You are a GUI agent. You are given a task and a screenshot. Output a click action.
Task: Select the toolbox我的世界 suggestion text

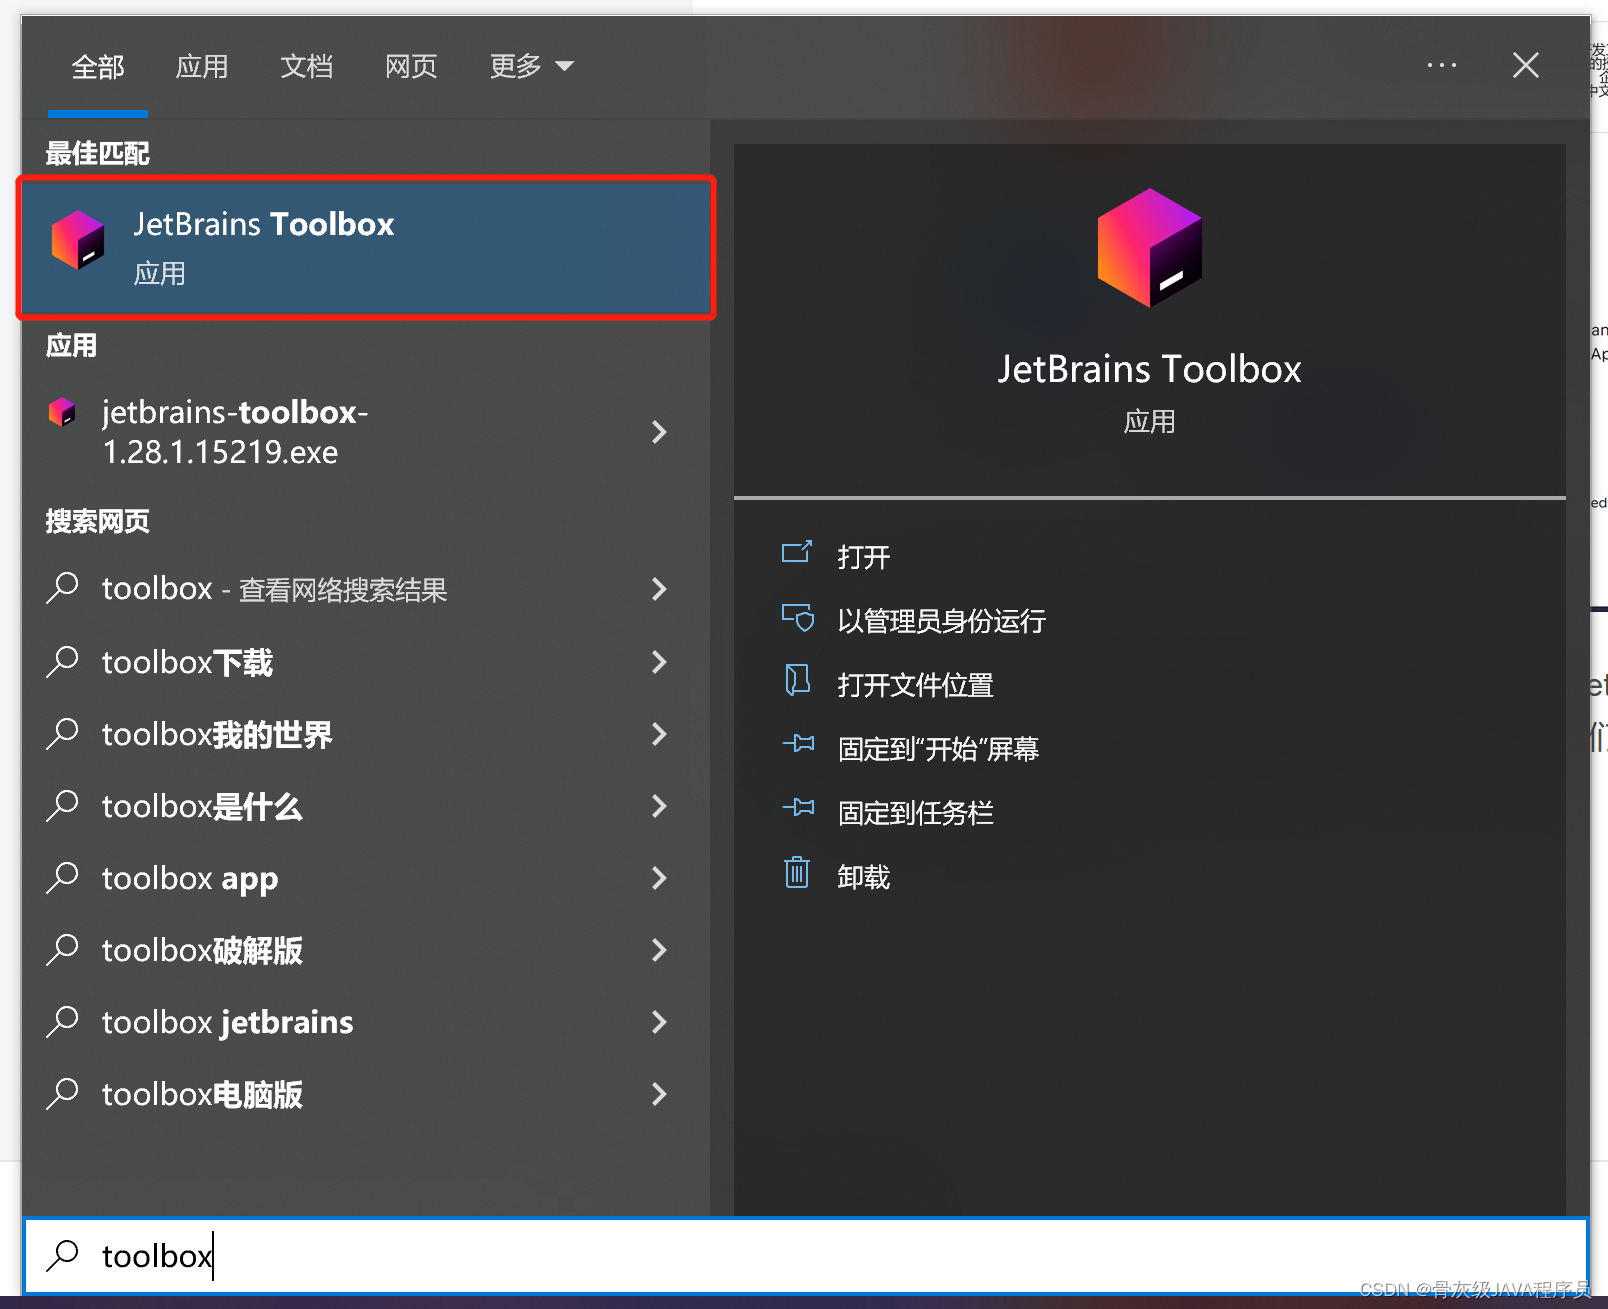coord(217,734)
